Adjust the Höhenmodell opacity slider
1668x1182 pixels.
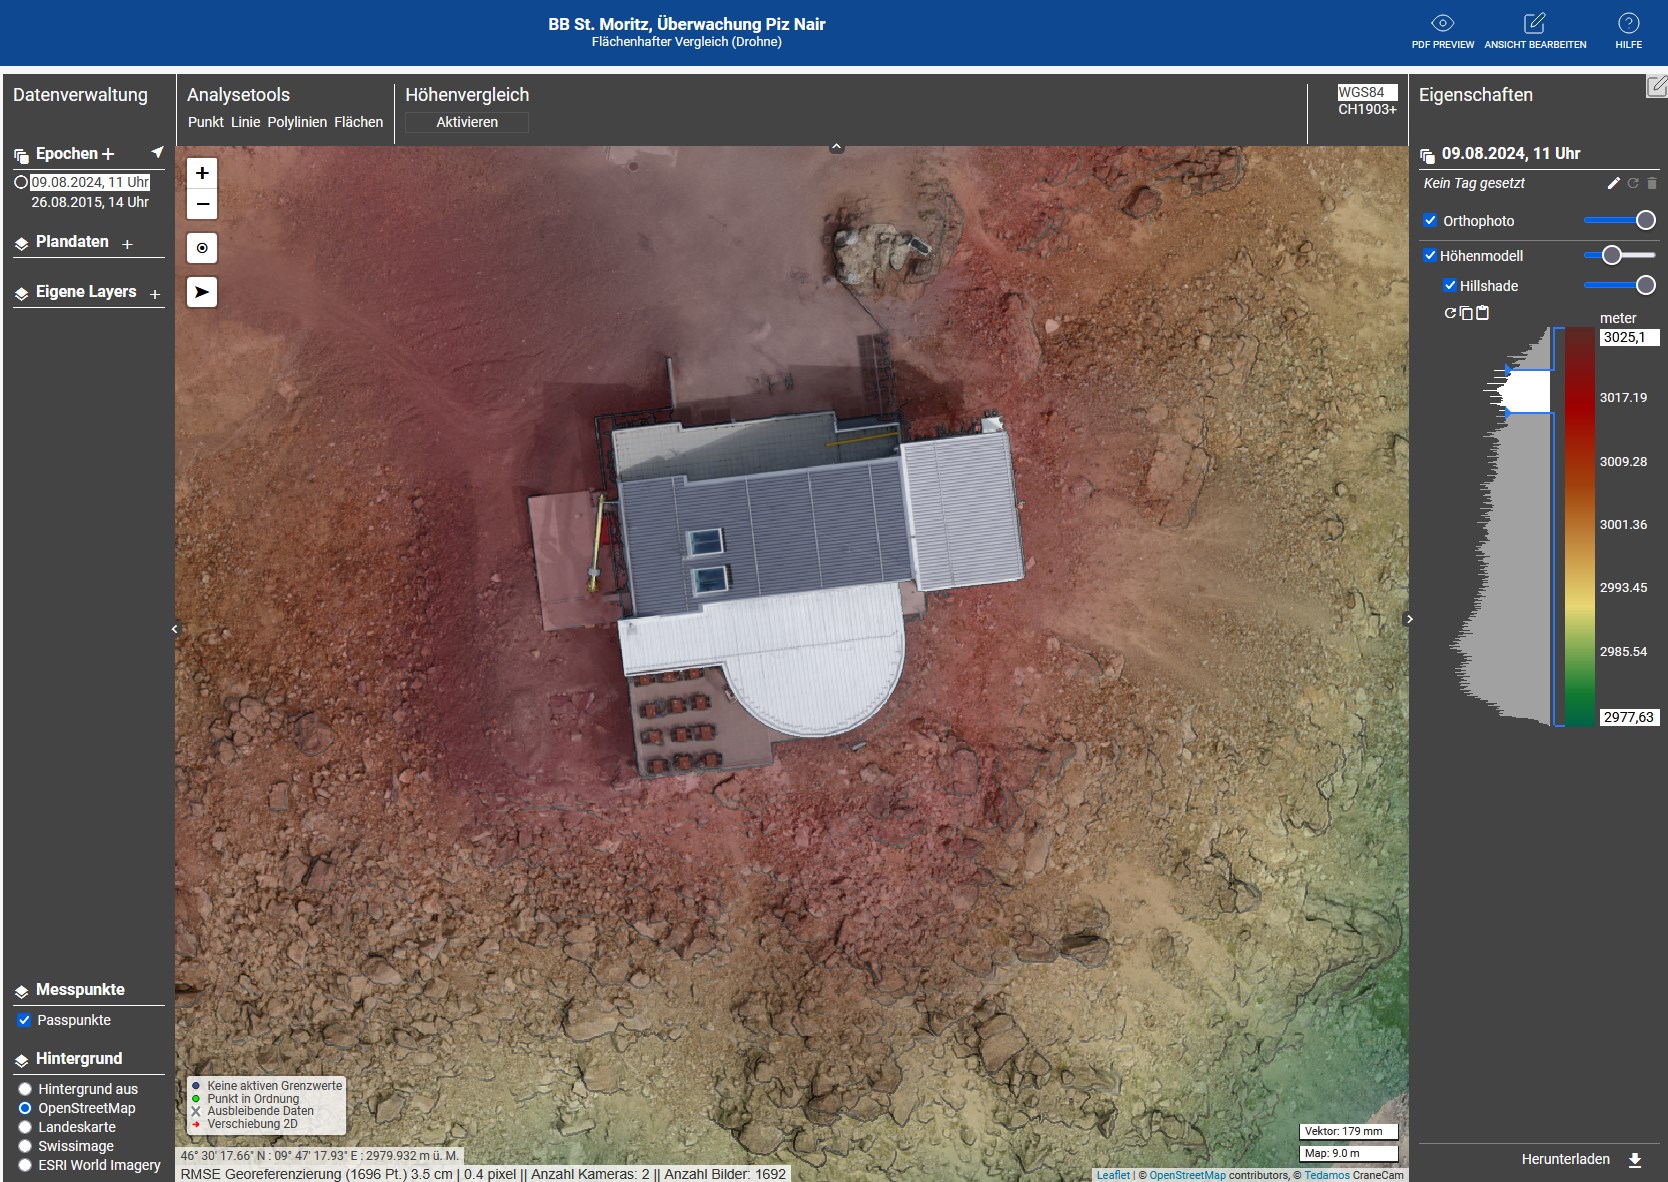[x=1611, y=255]
